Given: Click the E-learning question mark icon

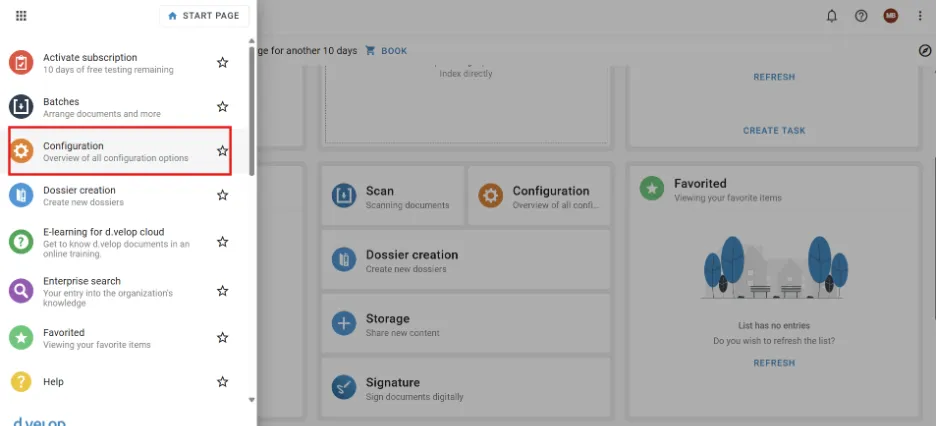Looking at the screenshot, I should tap(21, 242).
